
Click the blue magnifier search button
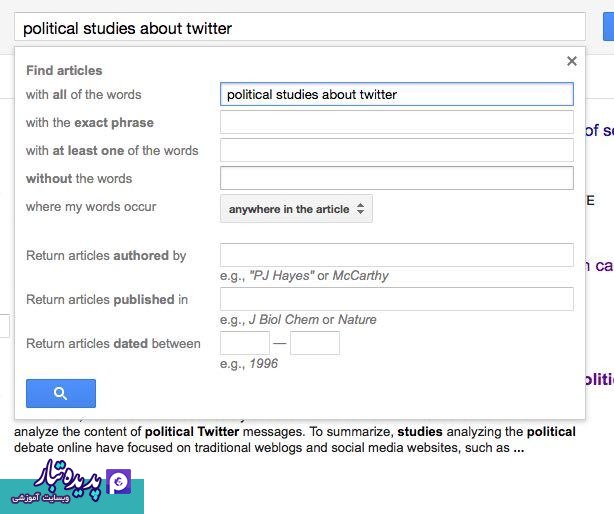(61, 393)
